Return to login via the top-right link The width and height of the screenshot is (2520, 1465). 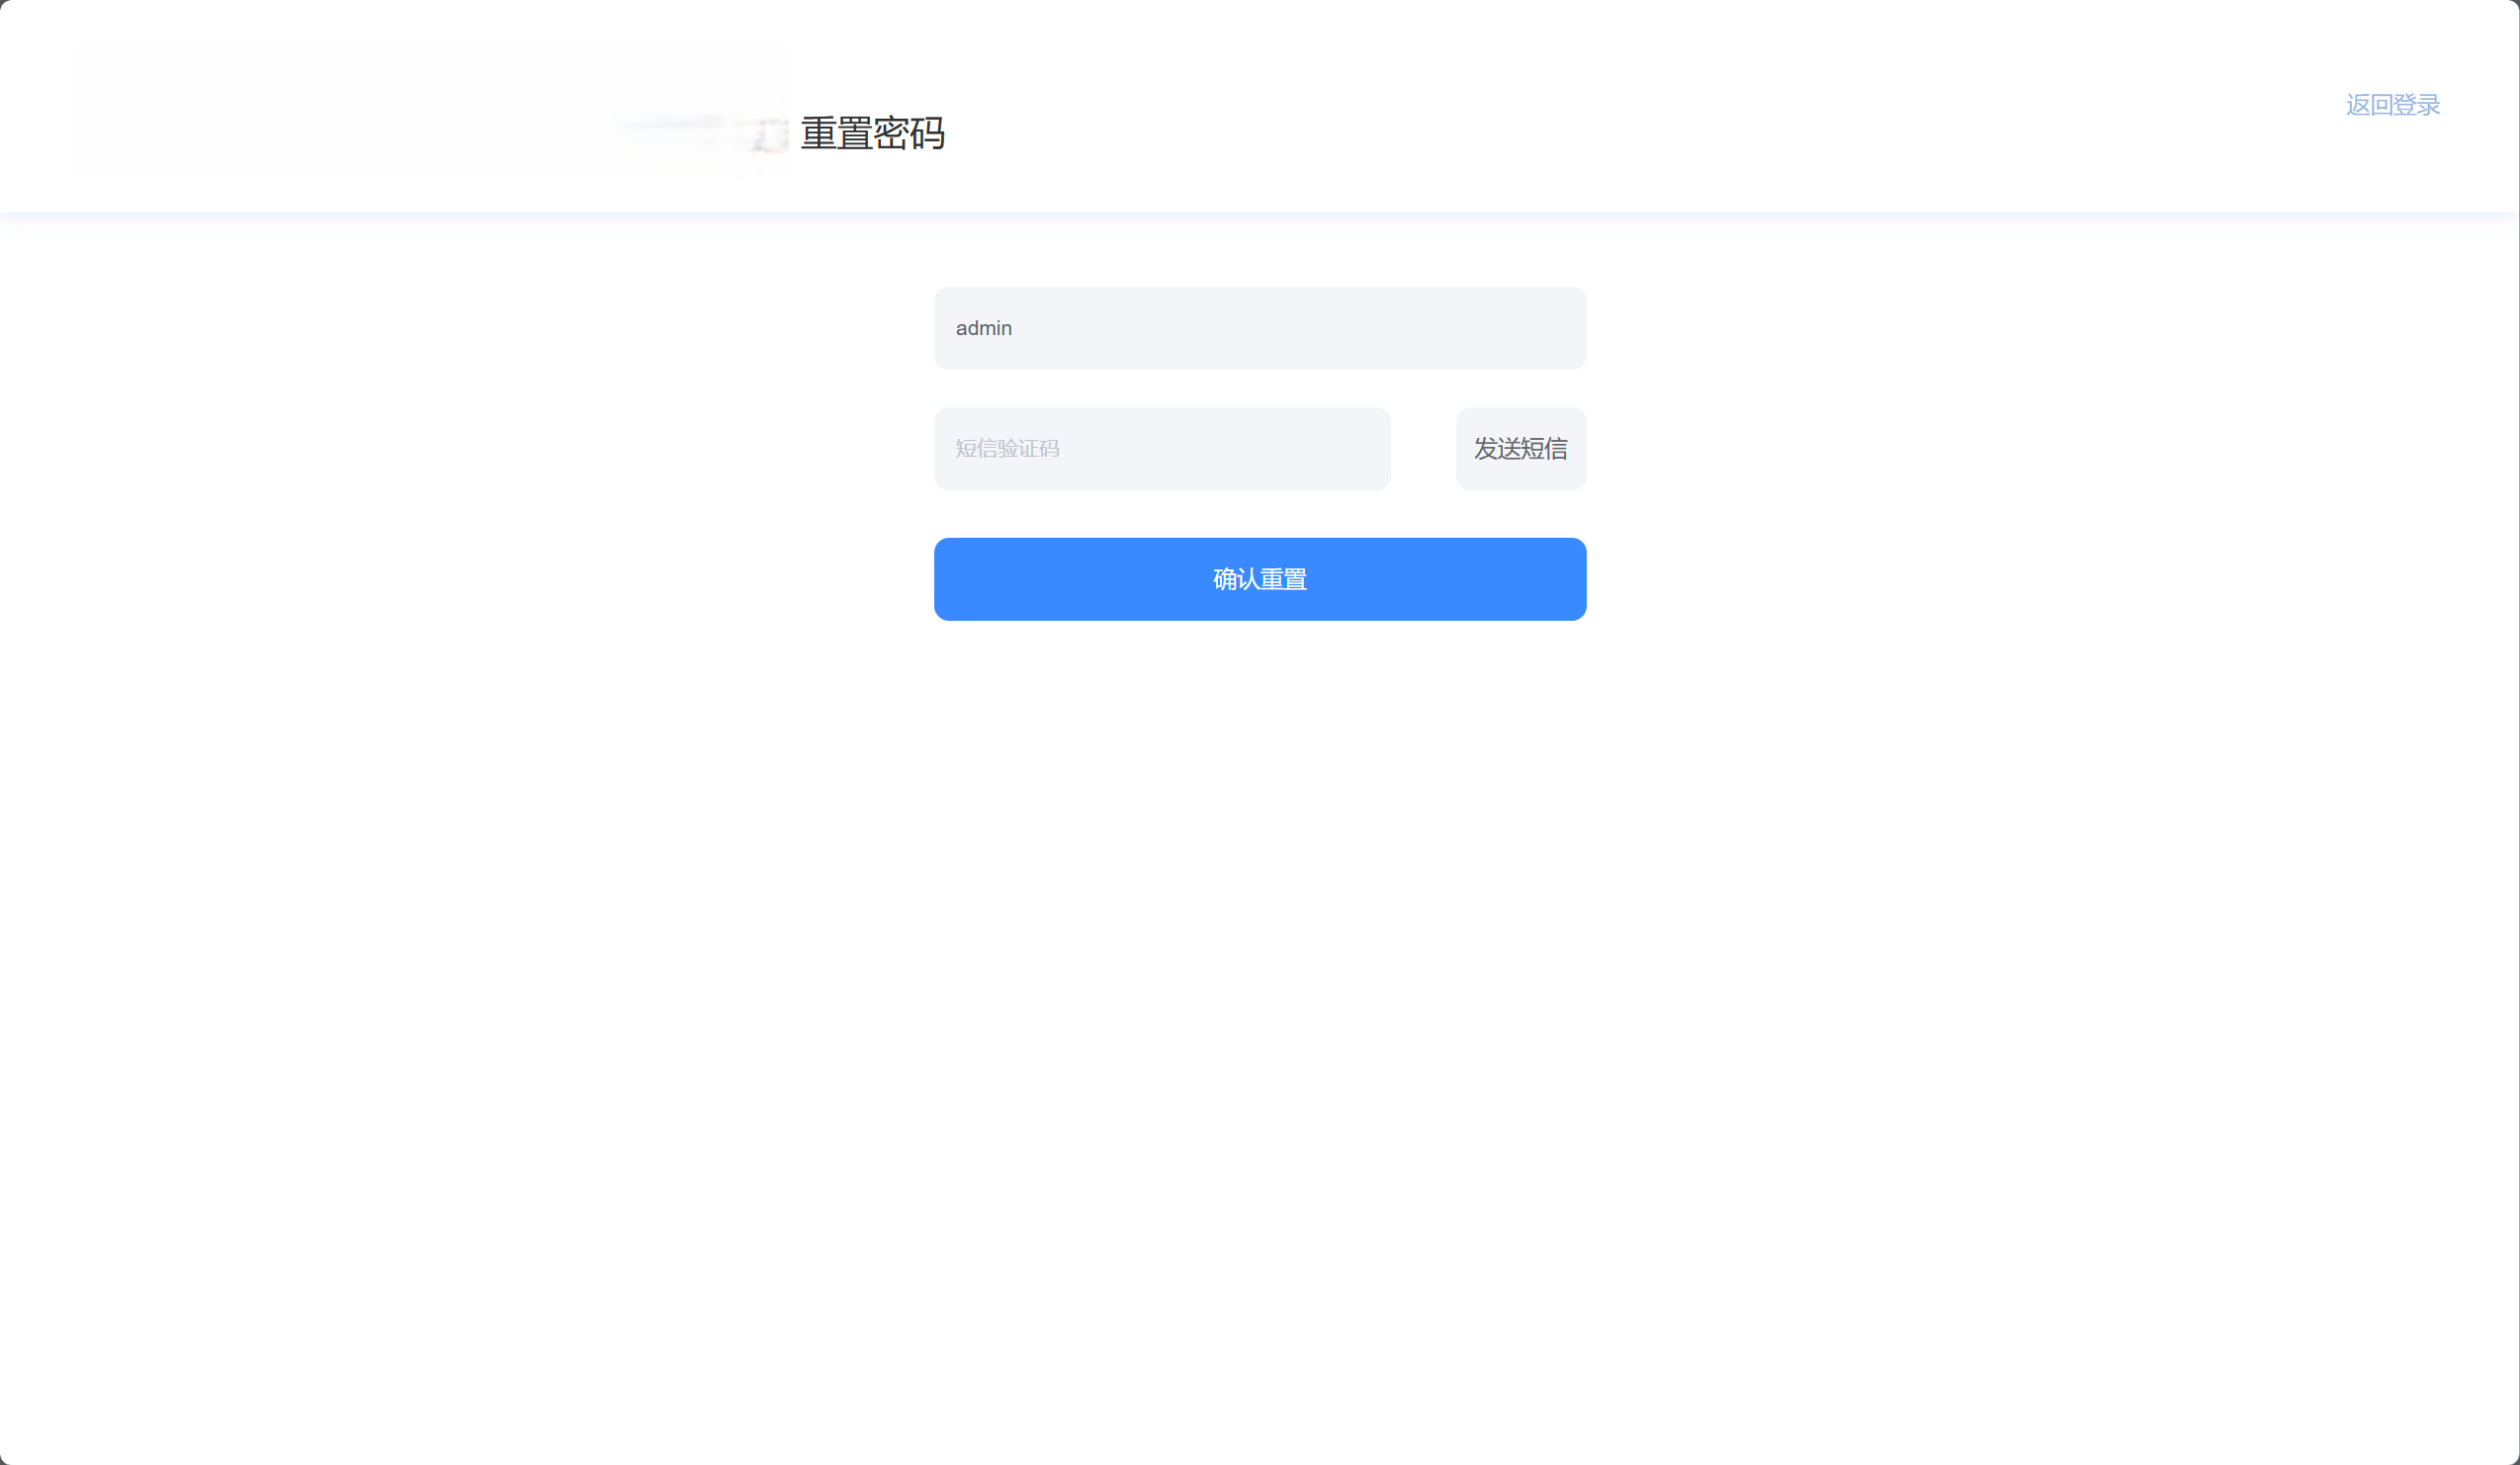point(2392,105)
